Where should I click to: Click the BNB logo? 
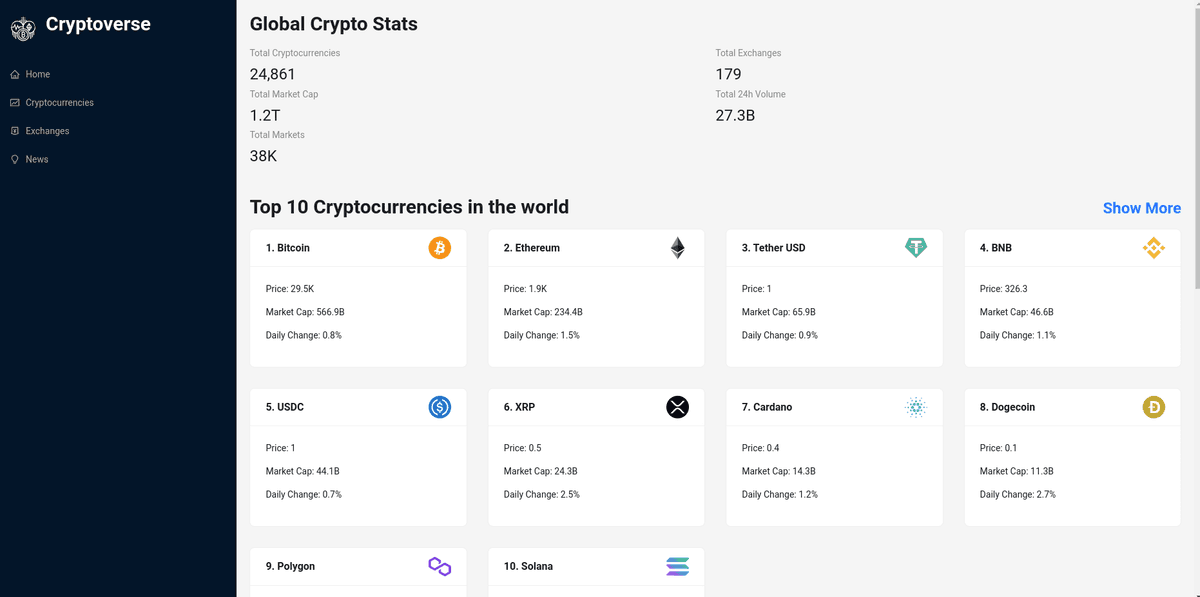[1154, 248]
